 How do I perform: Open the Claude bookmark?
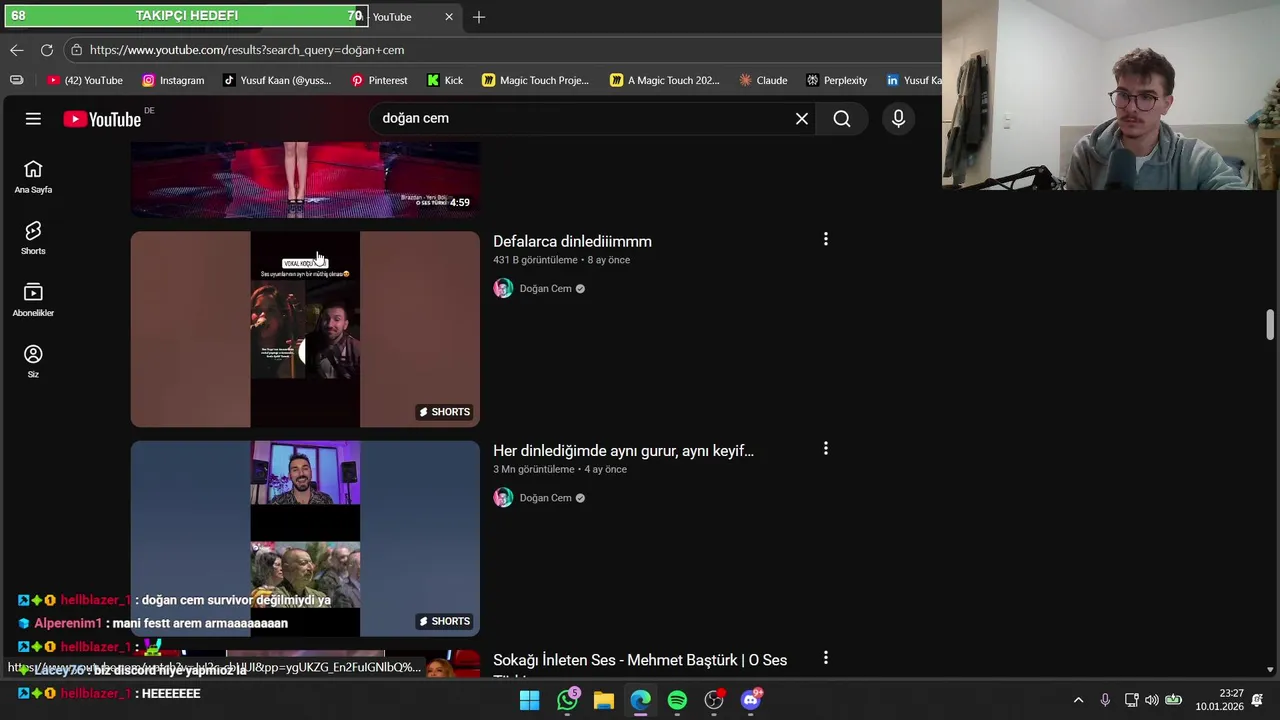[763, 80]
